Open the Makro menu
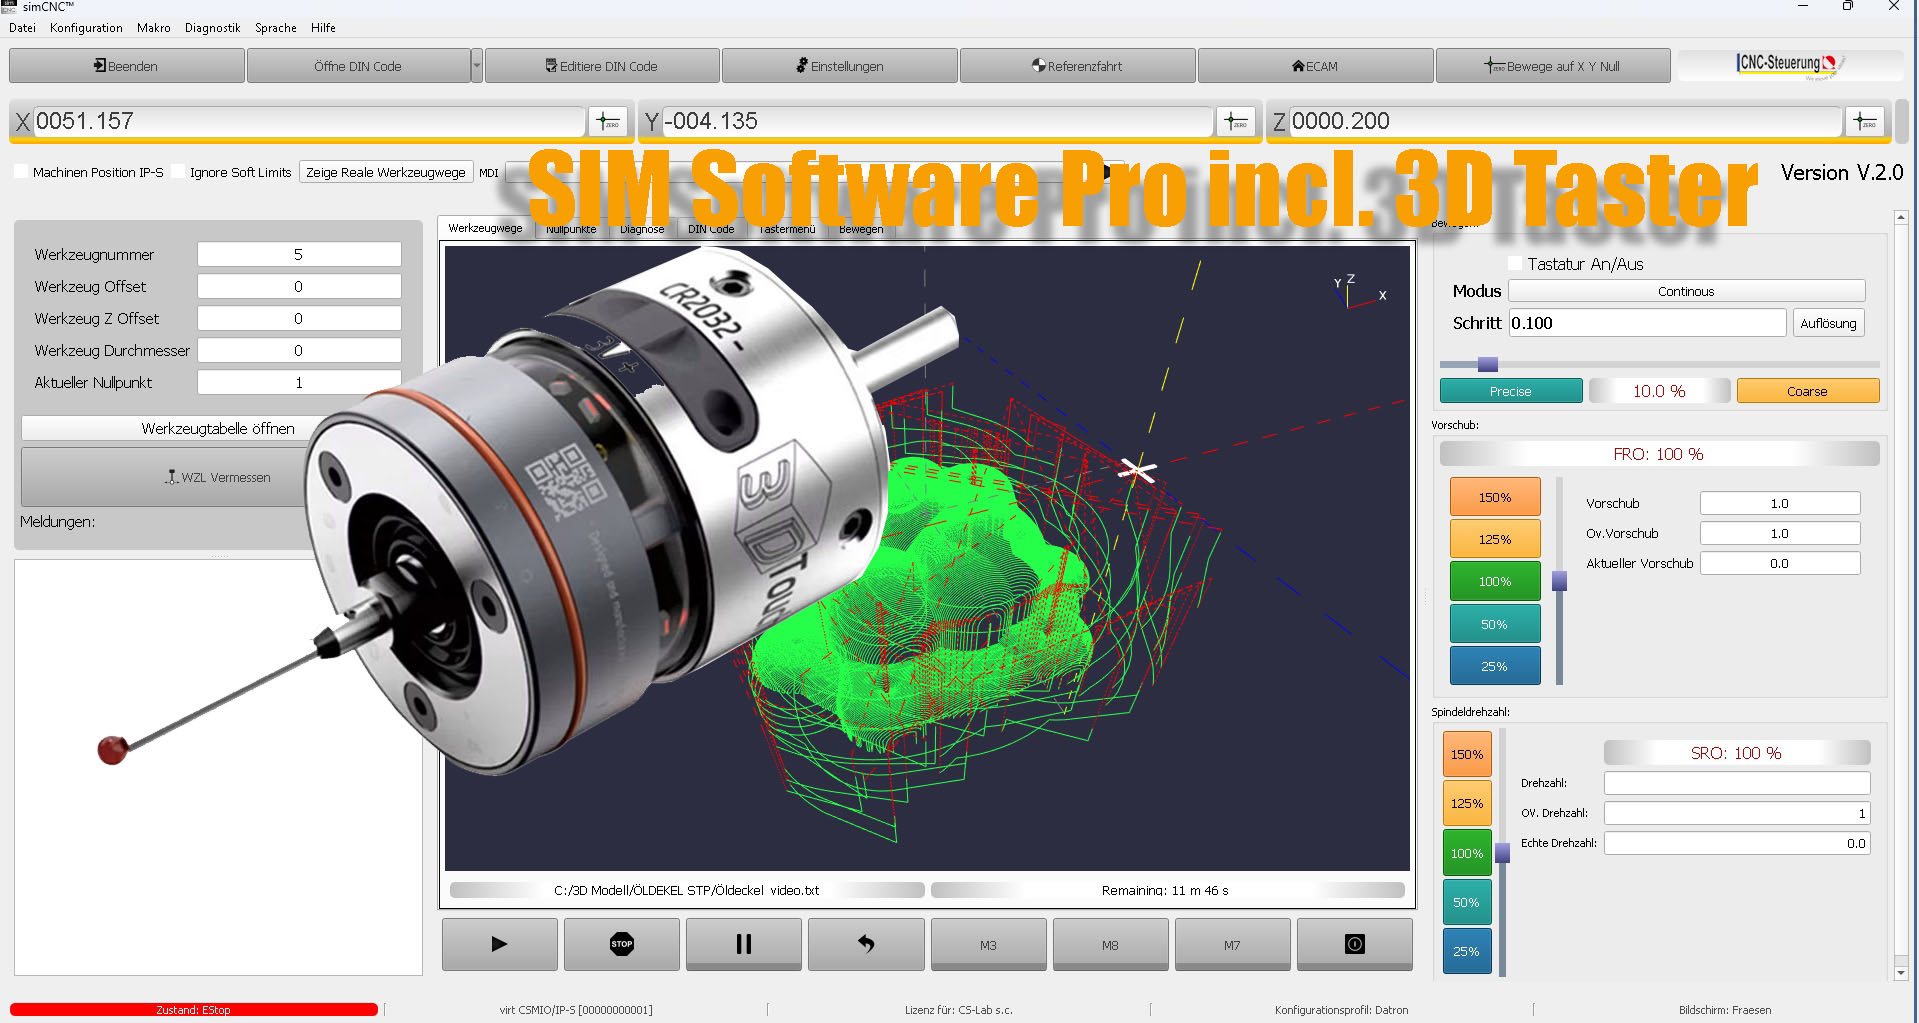The height and width of the screenshot is (1023, 1919). coord(154,28)
